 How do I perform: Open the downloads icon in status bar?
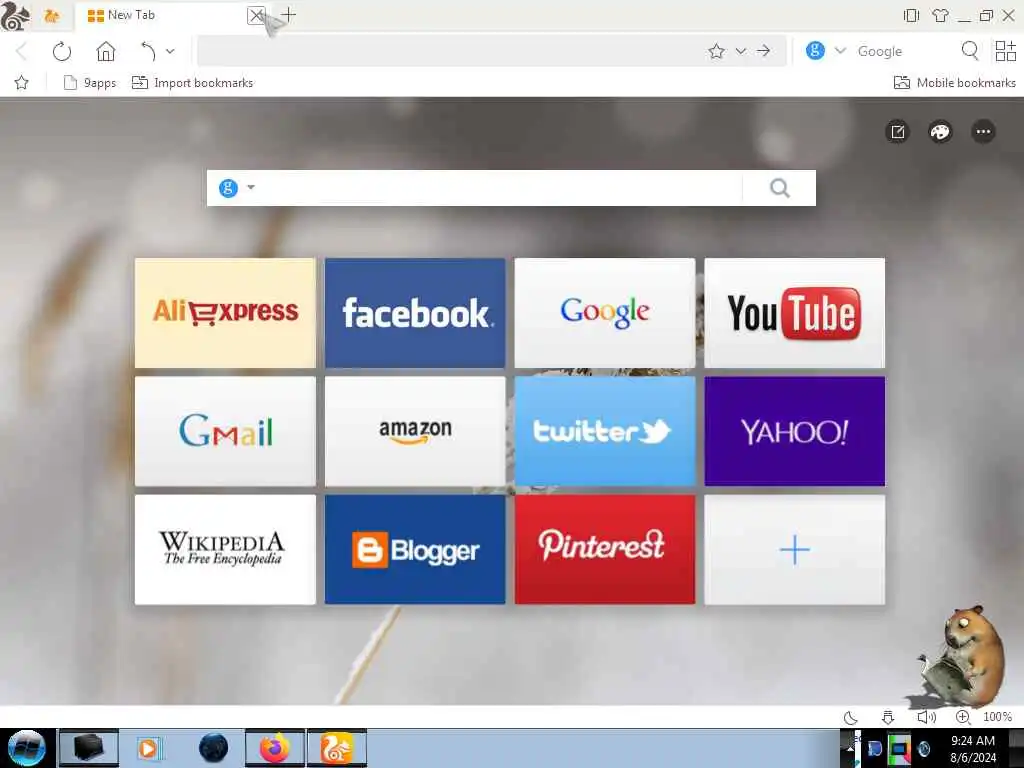click(x=888, y=717)
